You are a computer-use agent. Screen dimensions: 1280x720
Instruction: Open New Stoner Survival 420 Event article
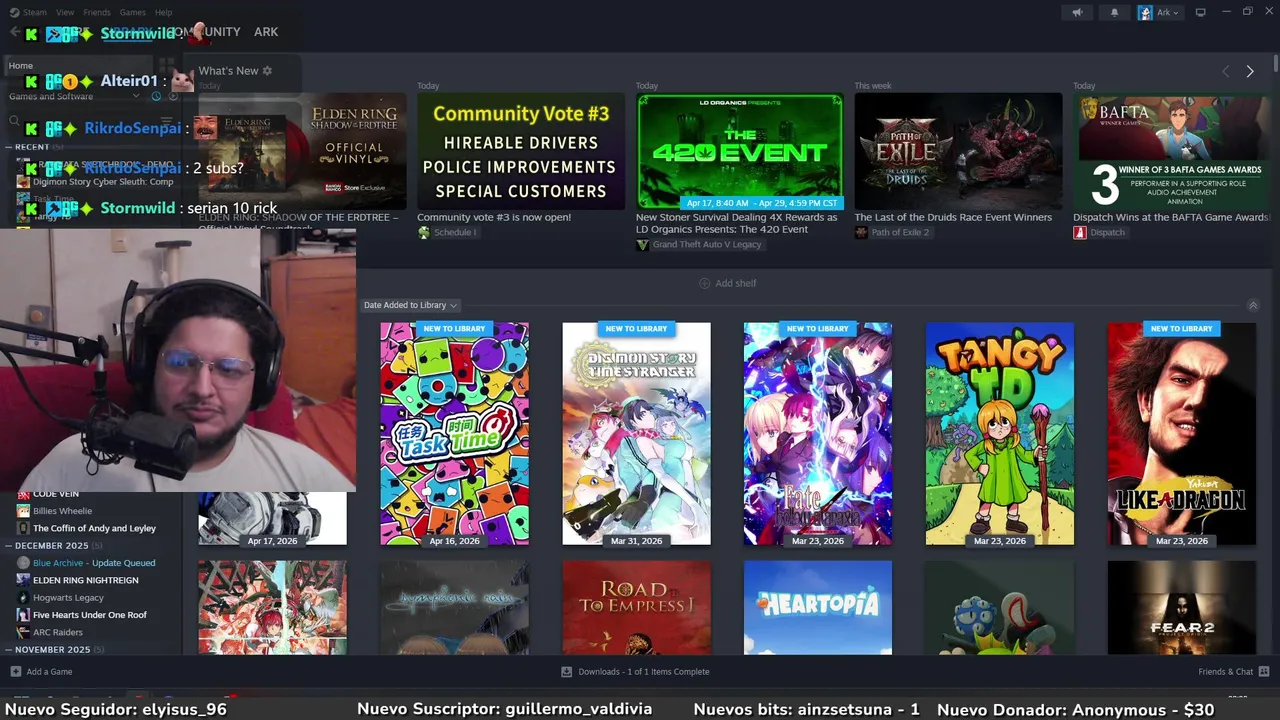737,223
